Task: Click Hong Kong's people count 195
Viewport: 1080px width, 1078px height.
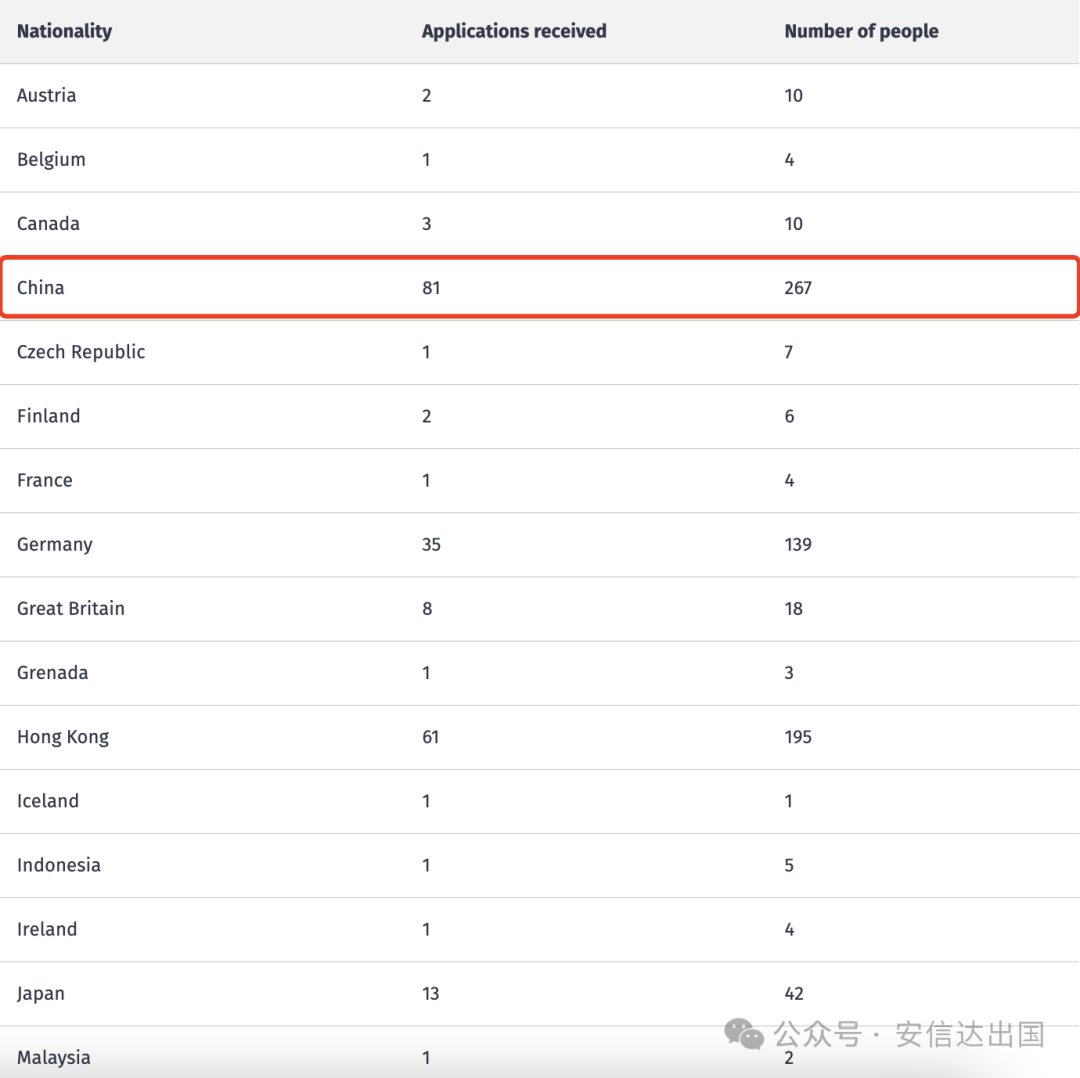Action: 798,737
